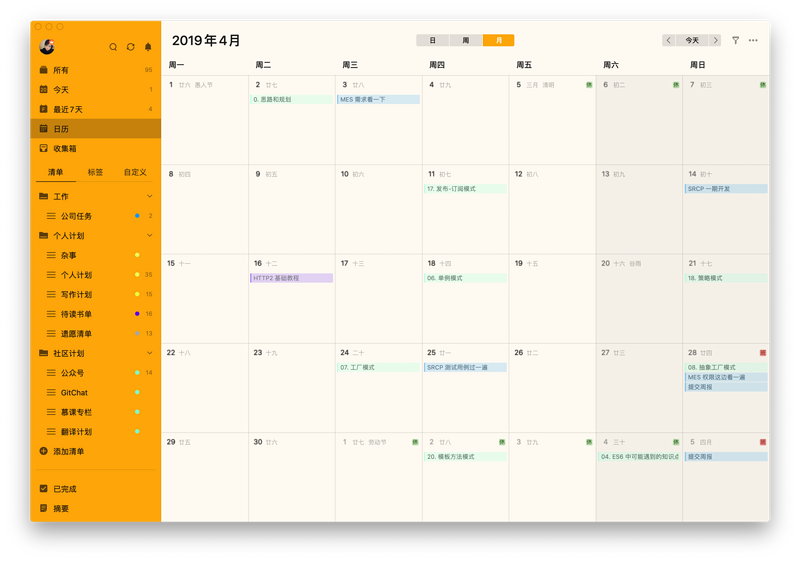
Task: Click the user avatar picture
Action: [47, 46]
